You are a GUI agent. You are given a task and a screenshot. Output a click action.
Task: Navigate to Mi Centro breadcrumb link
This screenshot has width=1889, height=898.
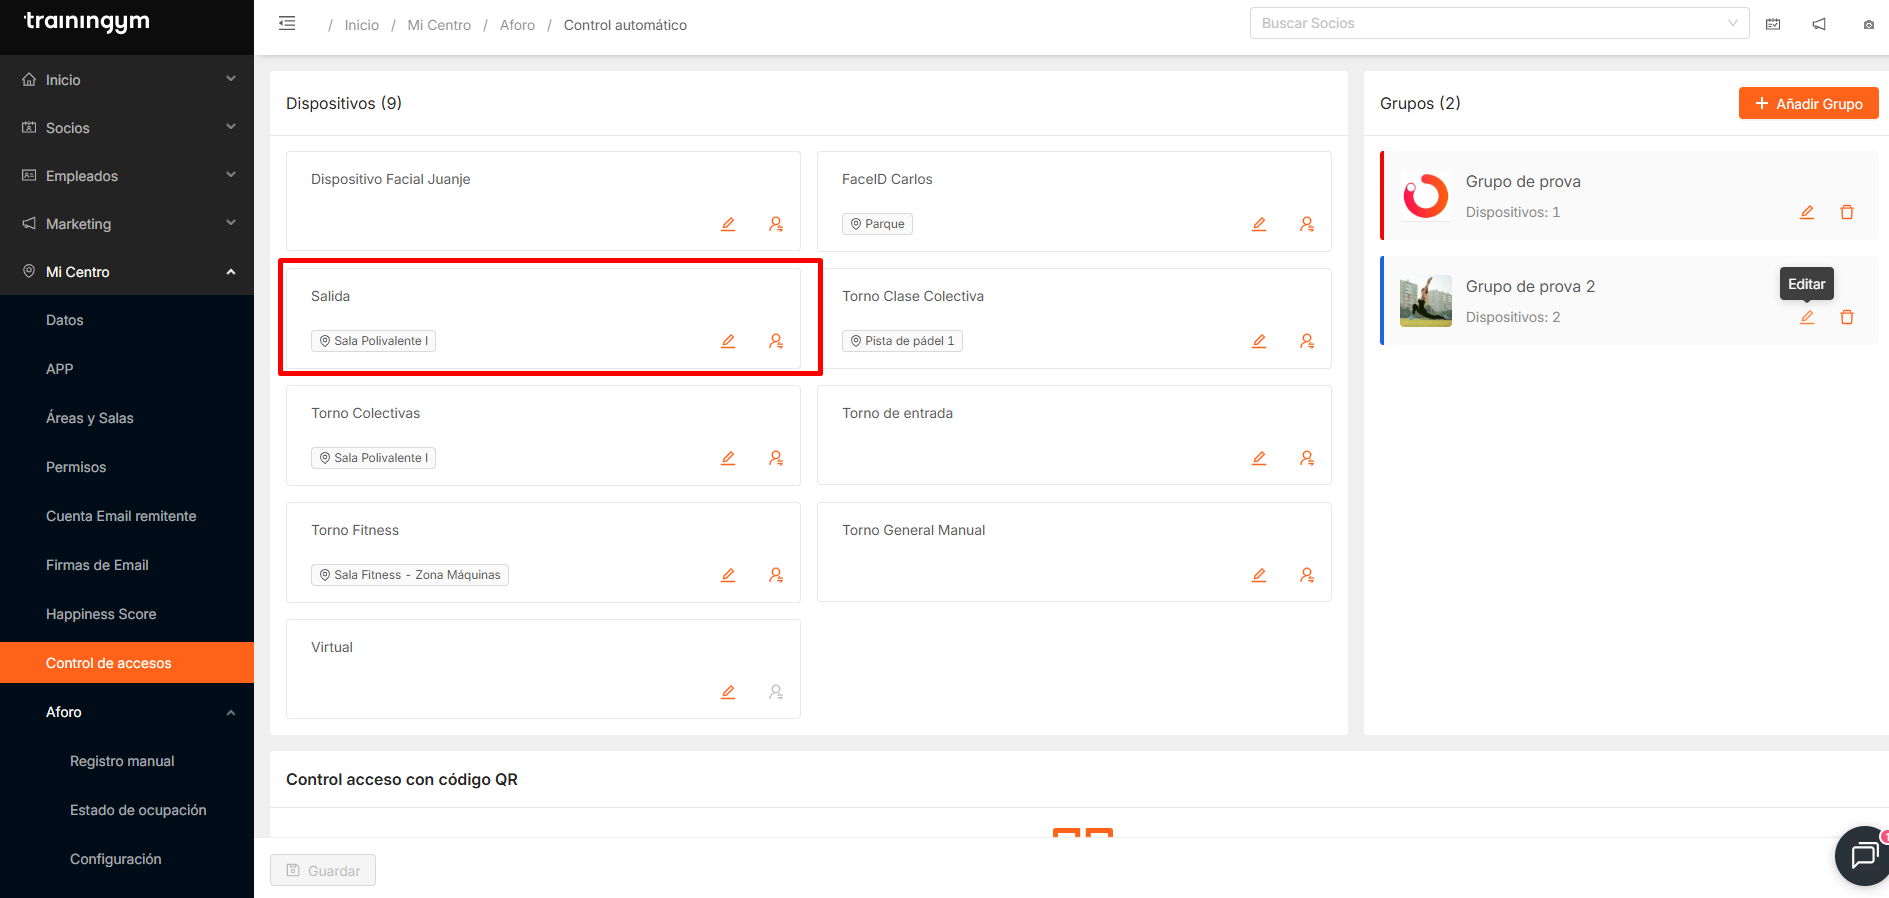click(439, 25)
